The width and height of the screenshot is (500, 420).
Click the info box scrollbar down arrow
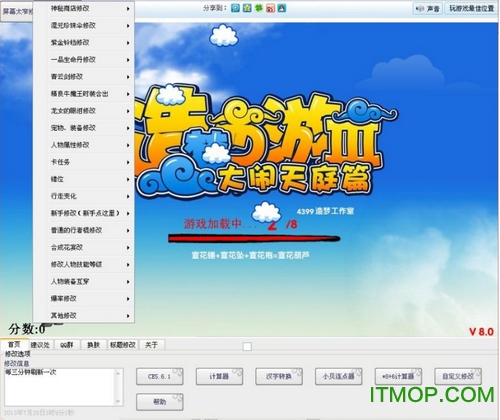[x=118, y=401]
